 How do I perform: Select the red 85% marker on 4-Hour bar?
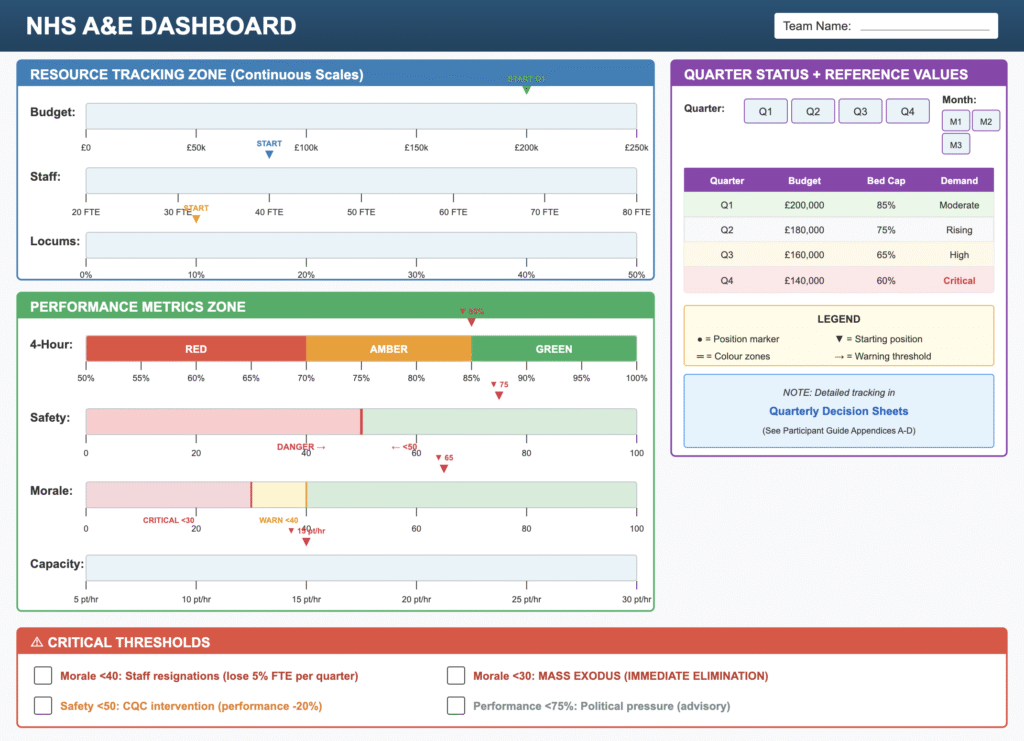471,320
